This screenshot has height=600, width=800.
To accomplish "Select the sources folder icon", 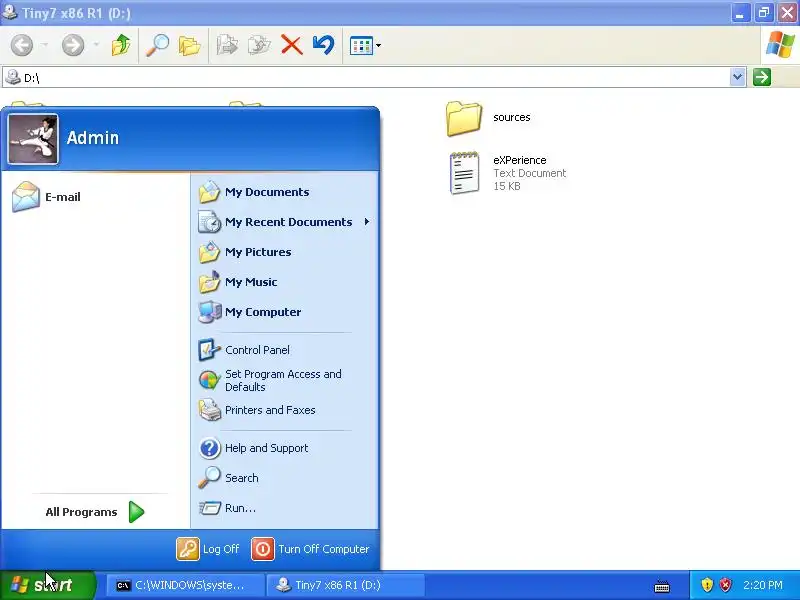I will (463, 118).
